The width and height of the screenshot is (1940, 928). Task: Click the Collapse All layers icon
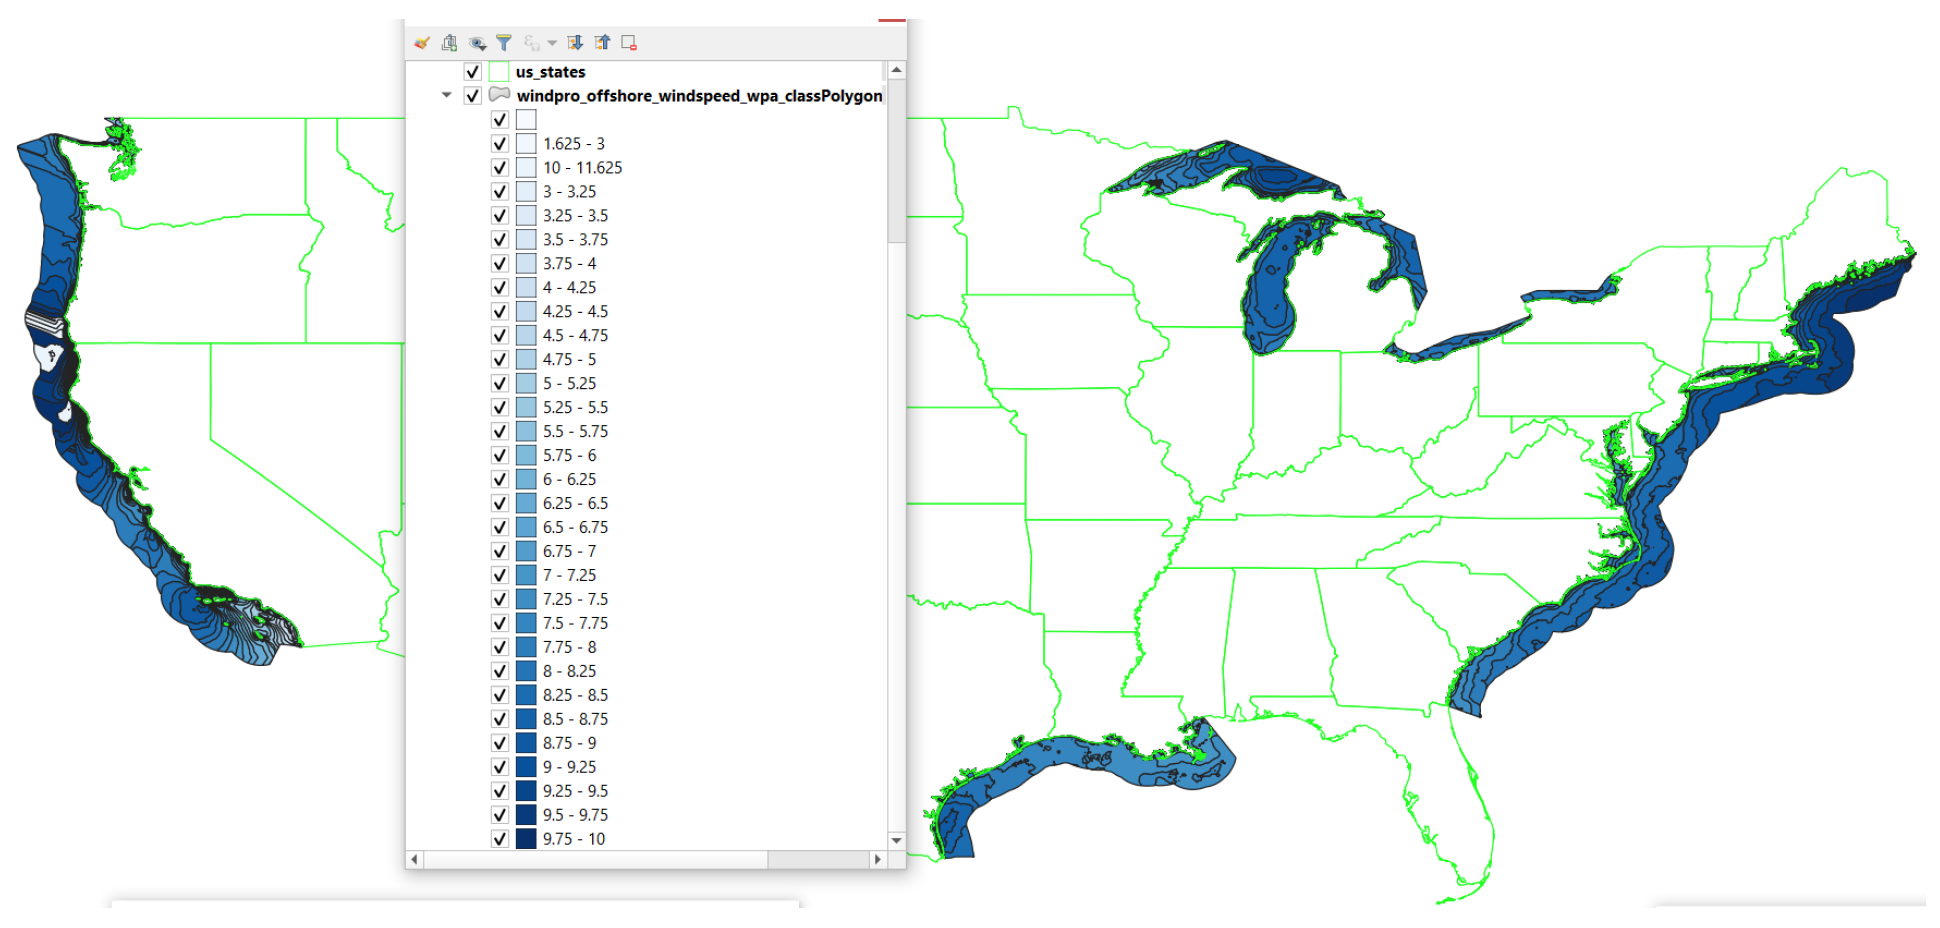(x=602, y=43)
